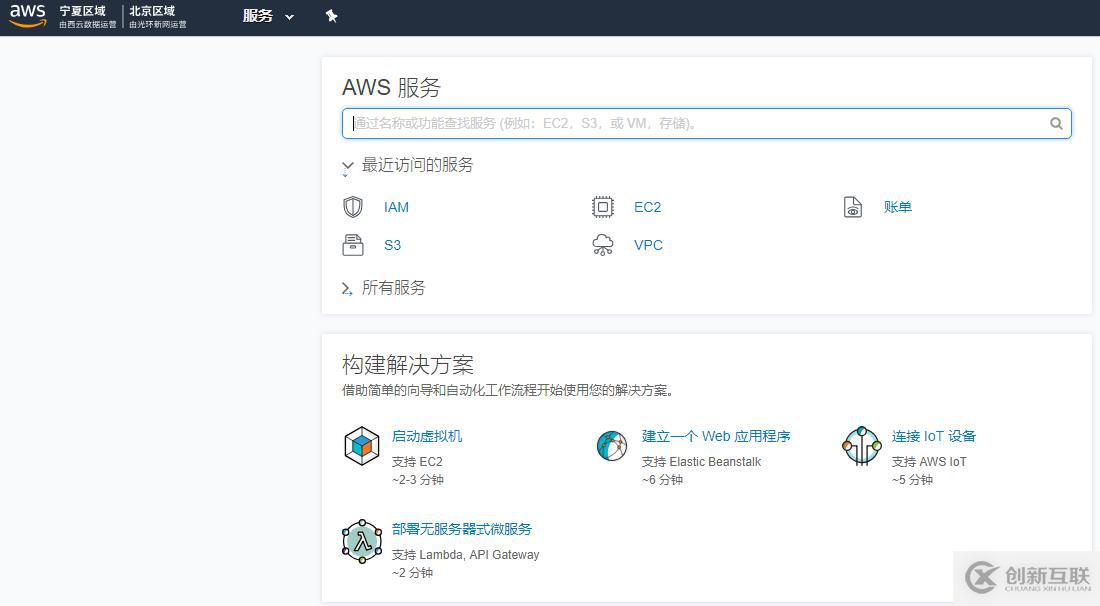The width and height of the screenshot is (1100, 606).
Task: Select the S3 bucket icon
Action: [x=353, y=244]
